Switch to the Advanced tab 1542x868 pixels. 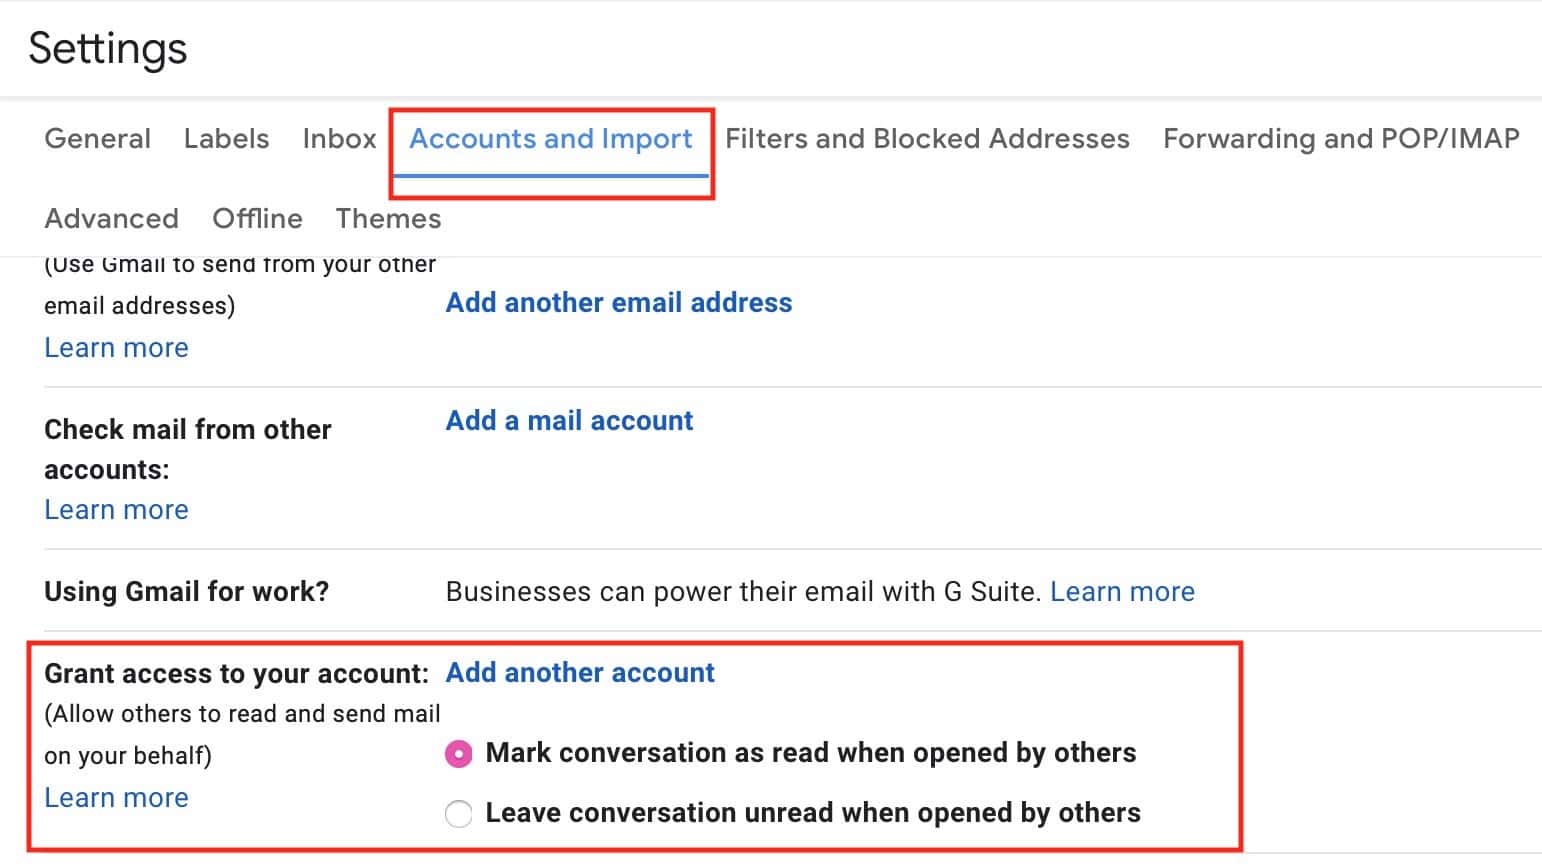[112, 218]
